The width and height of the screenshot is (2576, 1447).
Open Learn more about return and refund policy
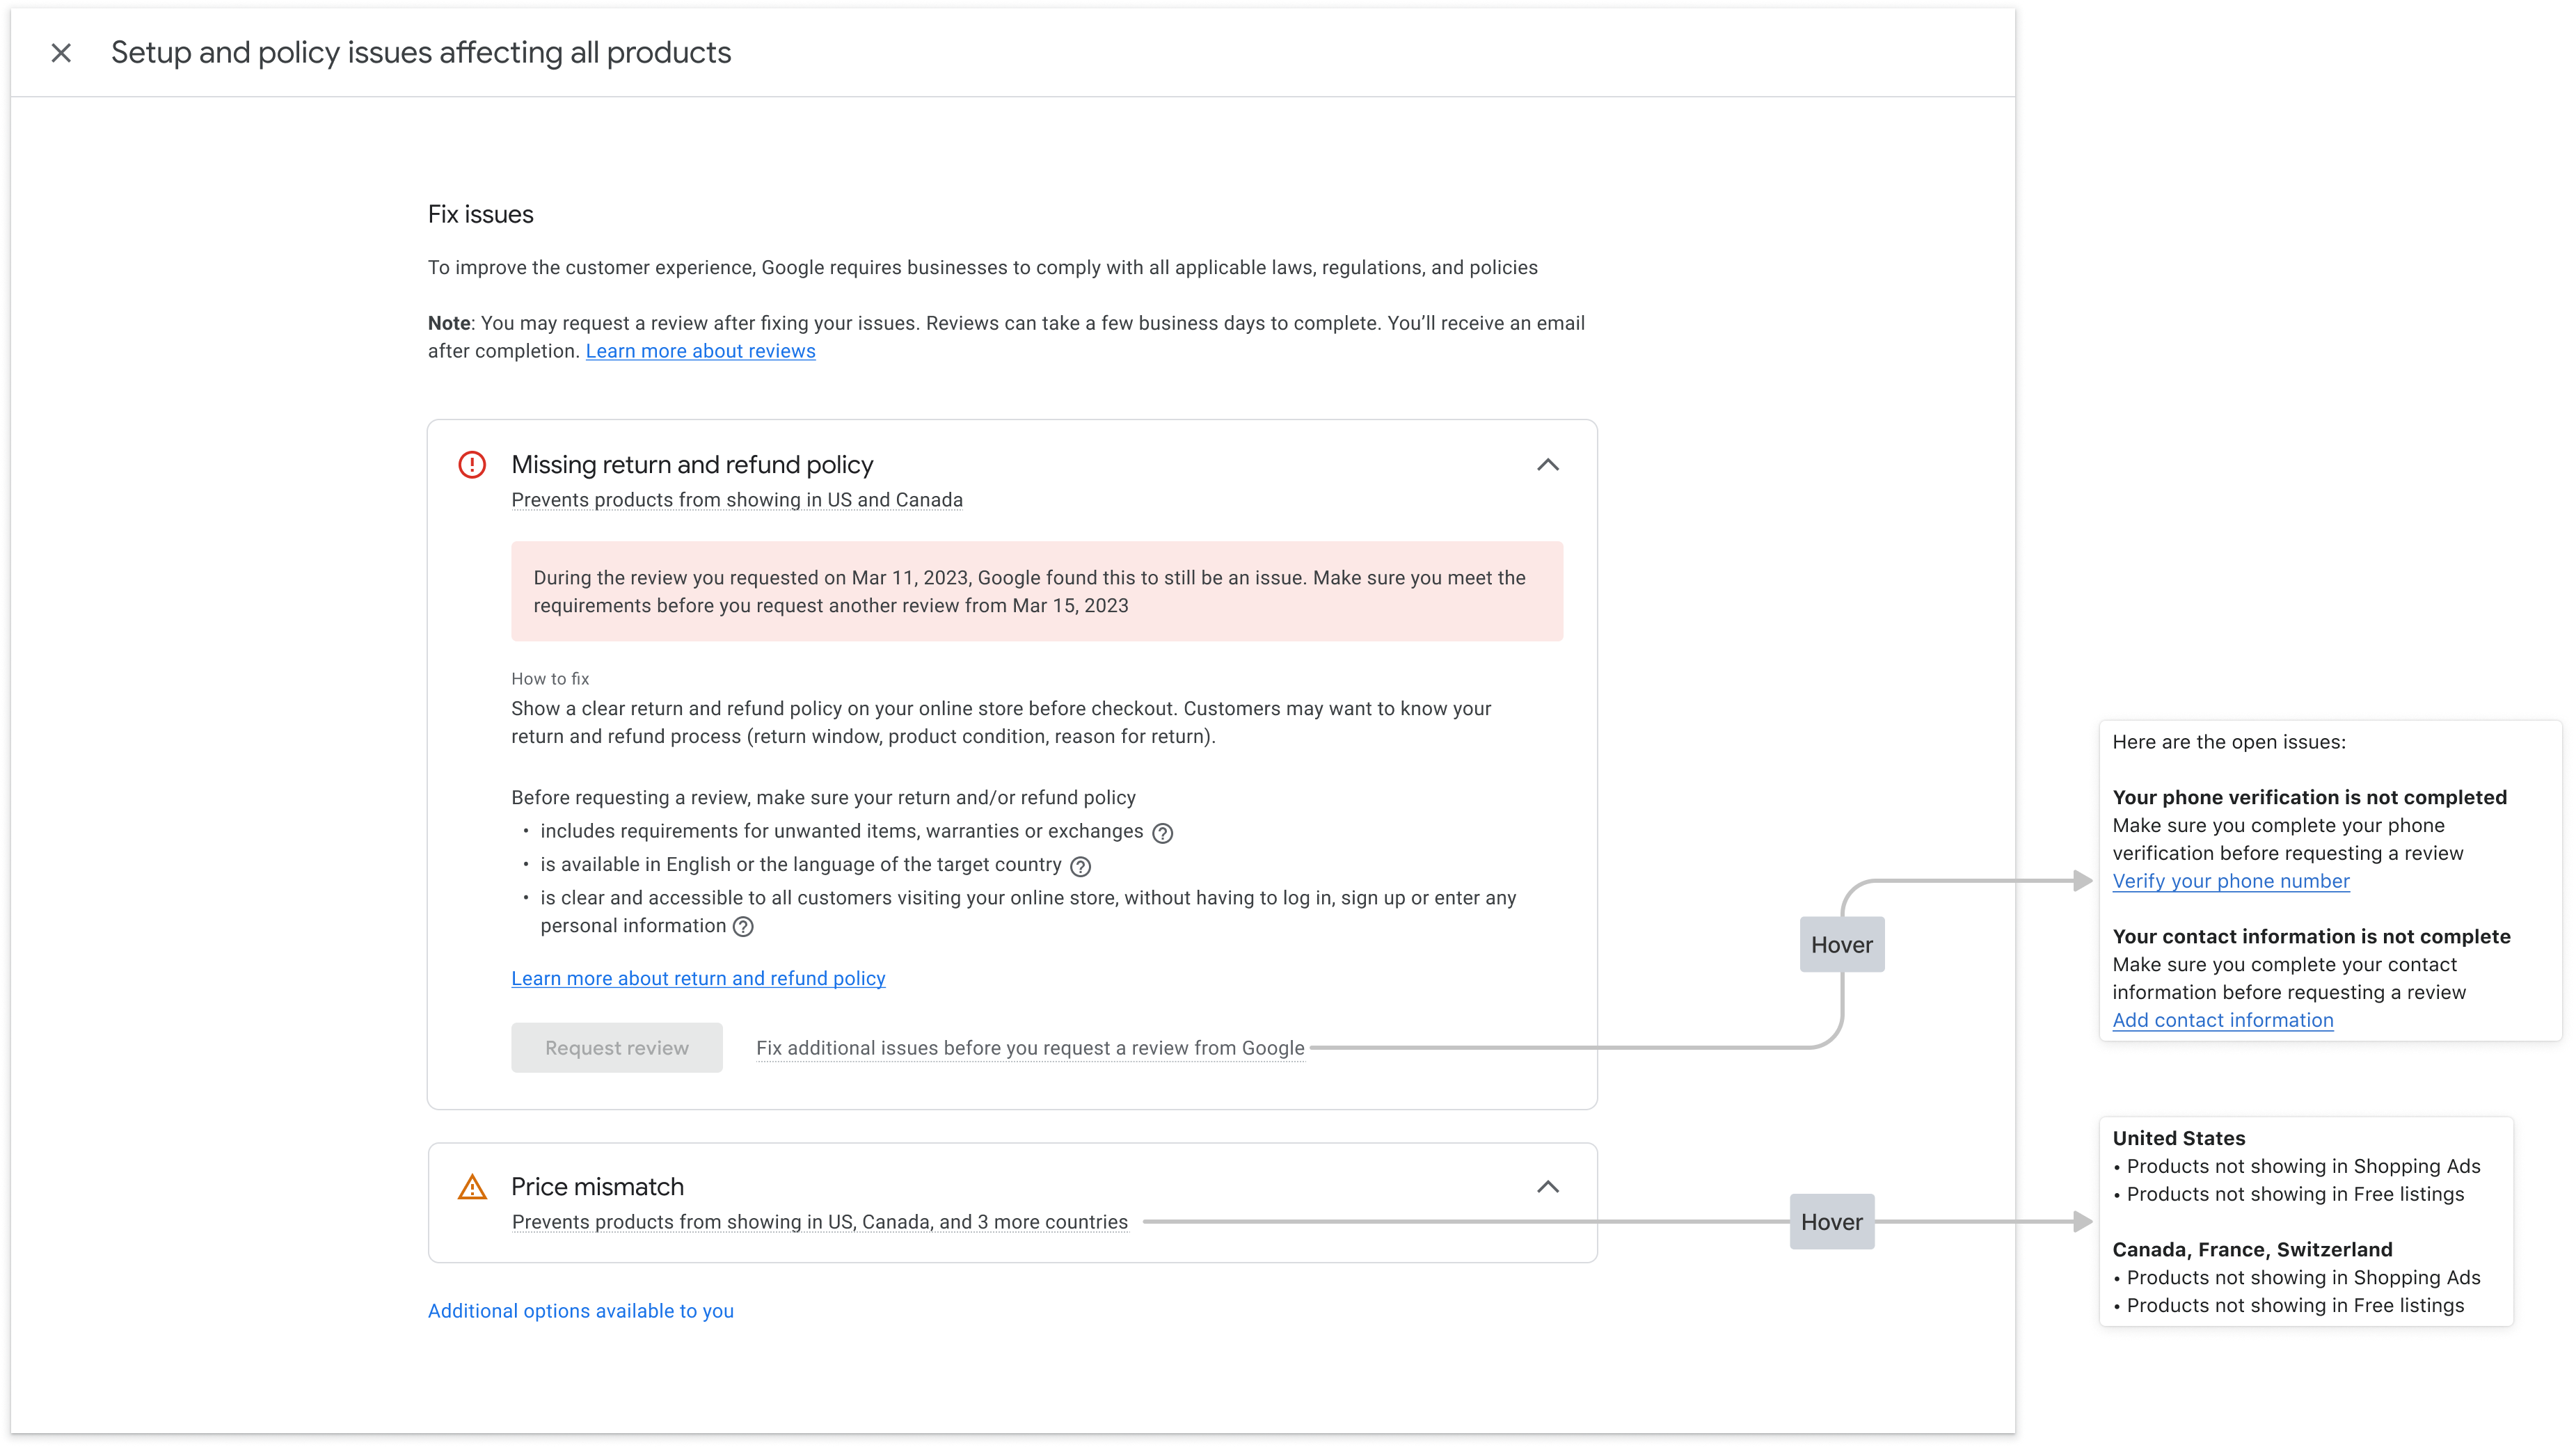pos(697,978)
